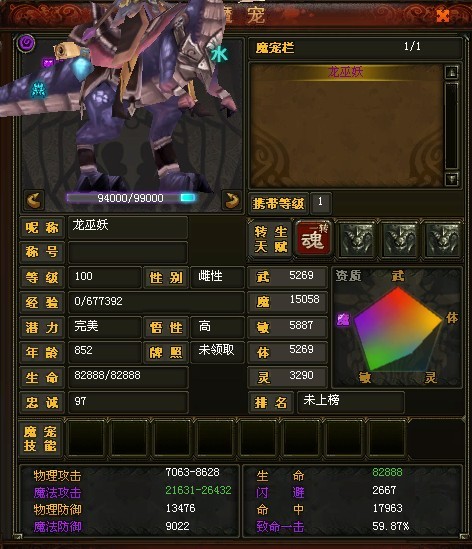Click the 携带等级 carry level label
472x549 pixels.
pos(278,203)
